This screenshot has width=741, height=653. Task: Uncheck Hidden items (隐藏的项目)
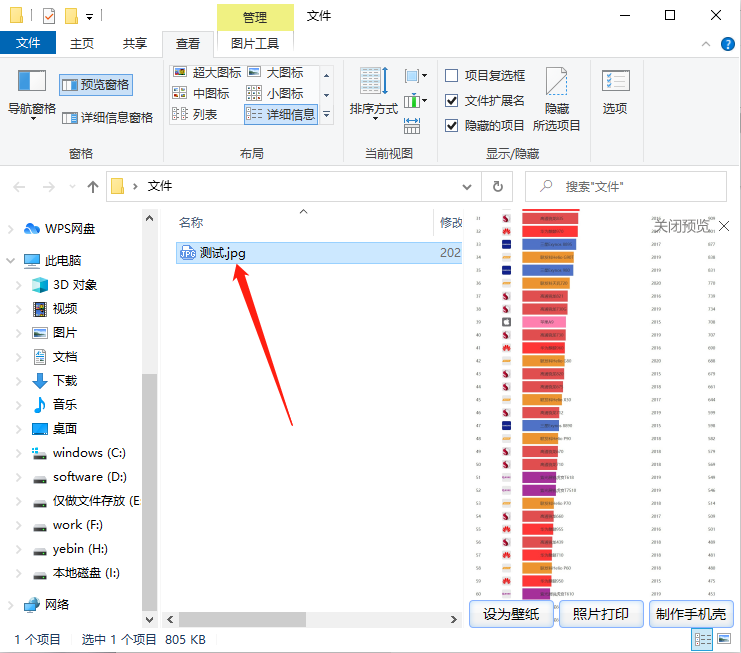(x=485, y=126)
